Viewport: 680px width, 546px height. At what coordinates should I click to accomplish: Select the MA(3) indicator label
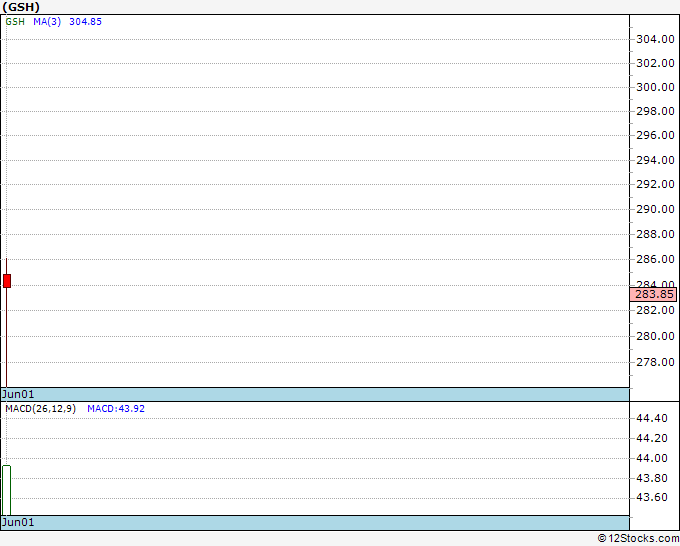(x=47, y=22)
